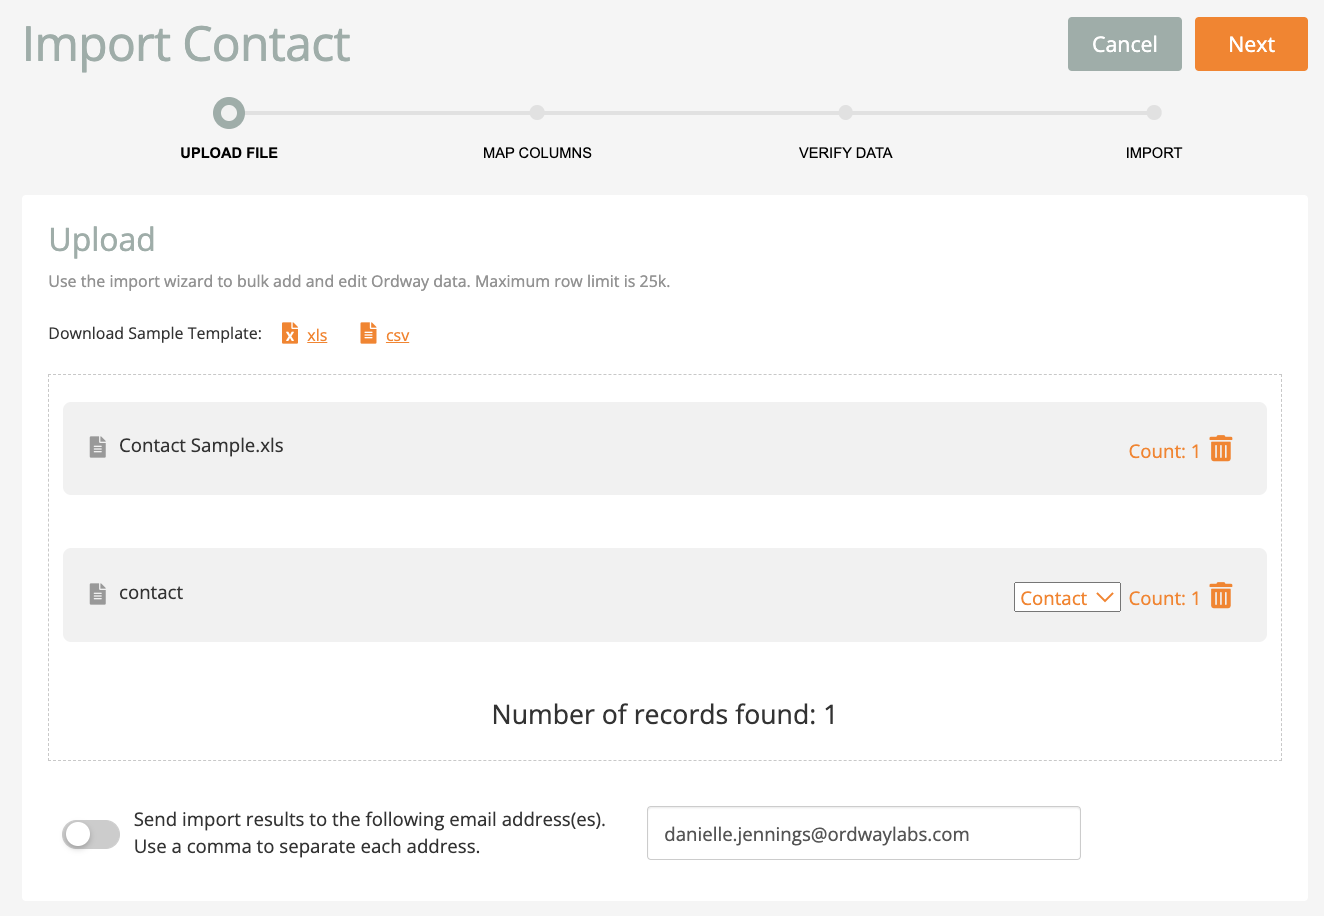Open the Contact type dropdown
The image size is (1324, 916).
[1067, 597]
